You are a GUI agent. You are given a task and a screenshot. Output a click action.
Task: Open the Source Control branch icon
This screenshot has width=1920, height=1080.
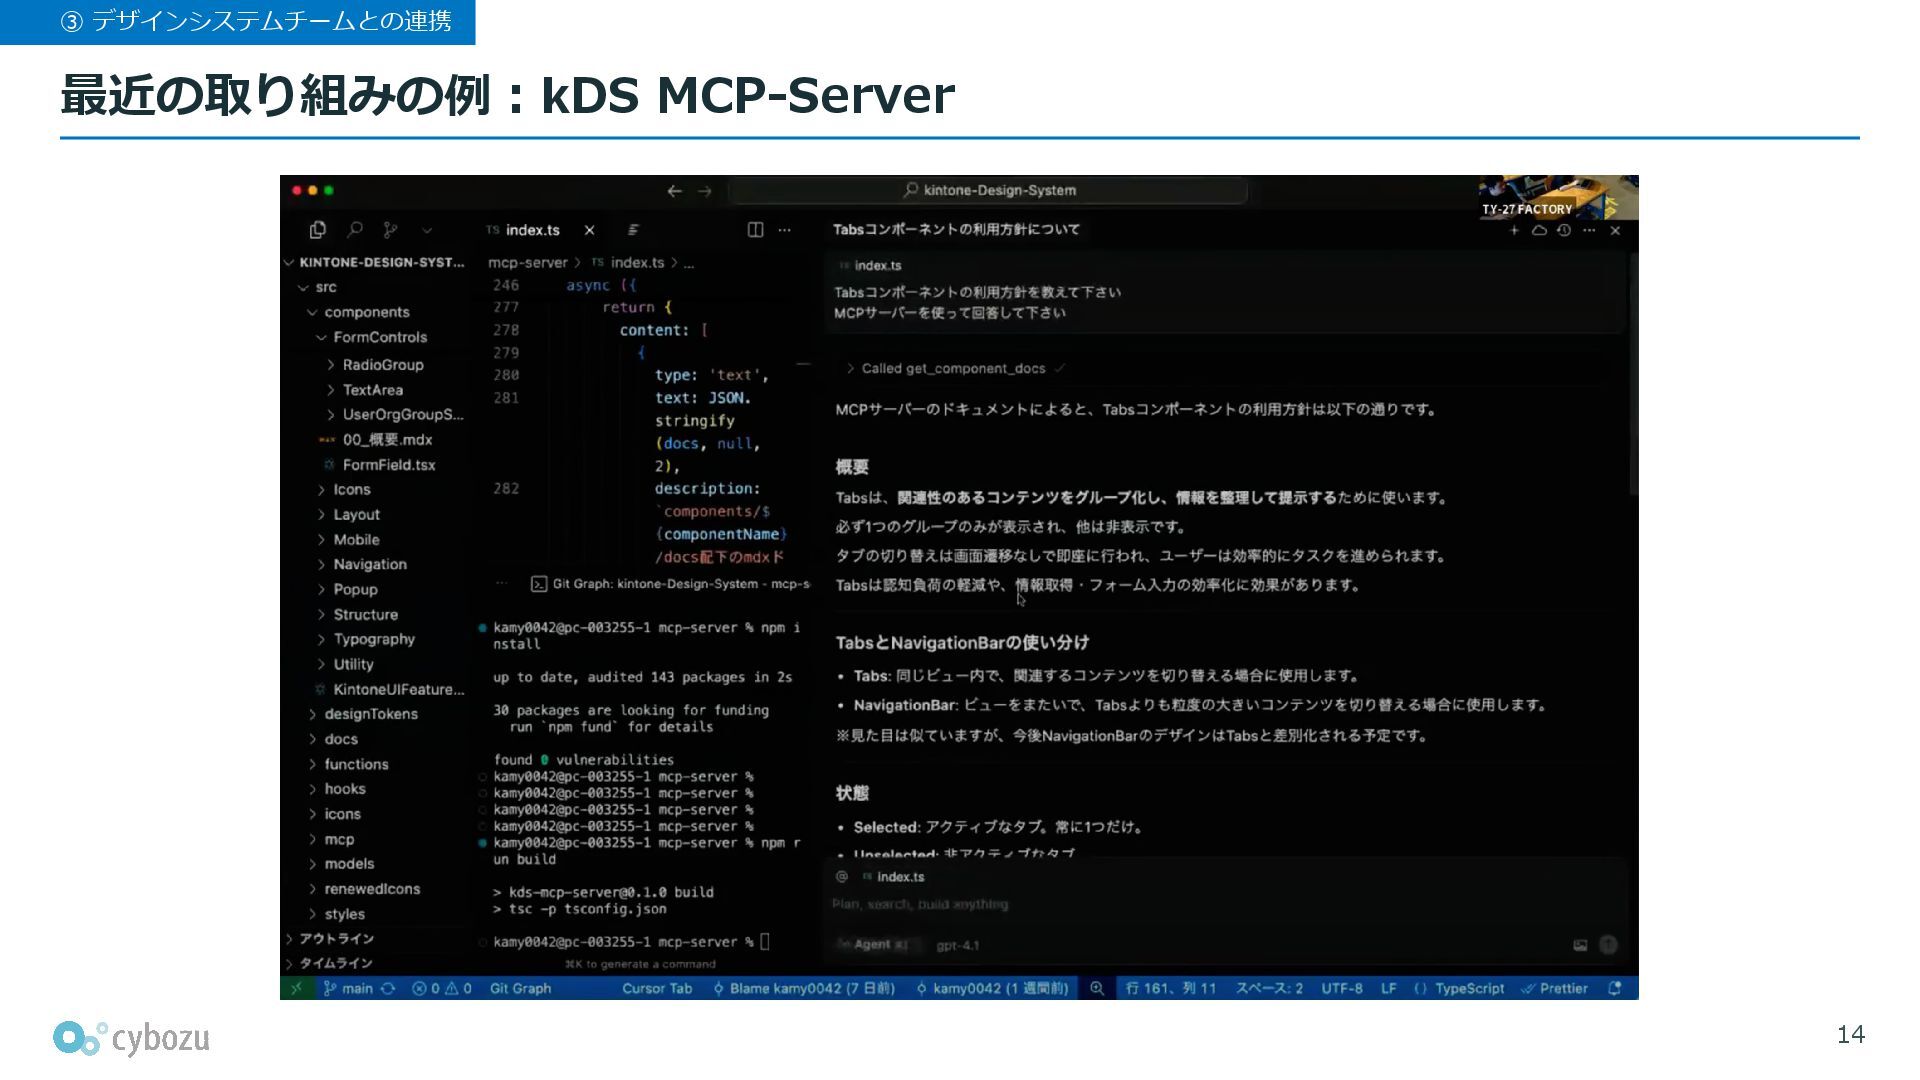tap(390, 230)
